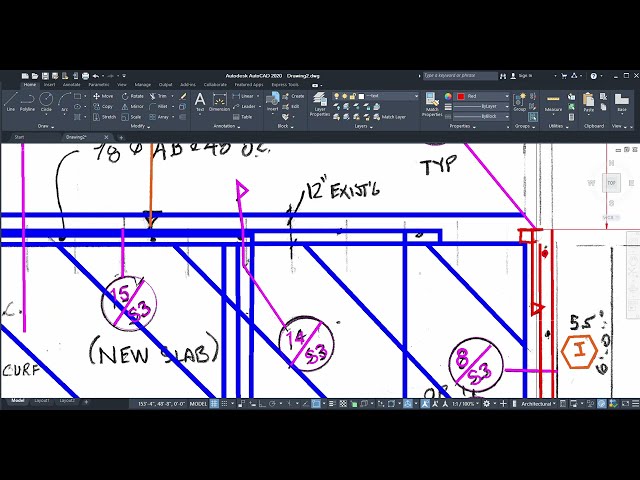The width and height of the screenshot is (640, 480).
Task: Click the white layer color swatch
Action: click(x=361, y=96)
